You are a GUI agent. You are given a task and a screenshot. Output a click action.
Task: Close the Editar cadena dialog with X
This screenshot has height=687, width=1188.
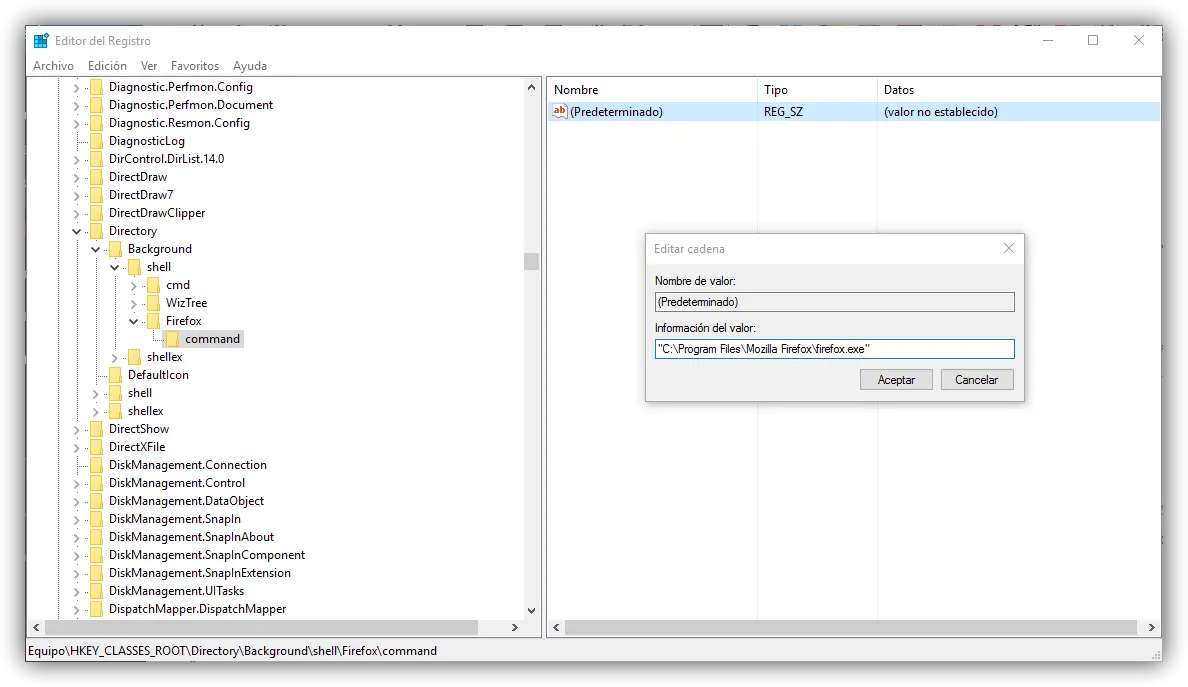click(x=1008, y=248)
